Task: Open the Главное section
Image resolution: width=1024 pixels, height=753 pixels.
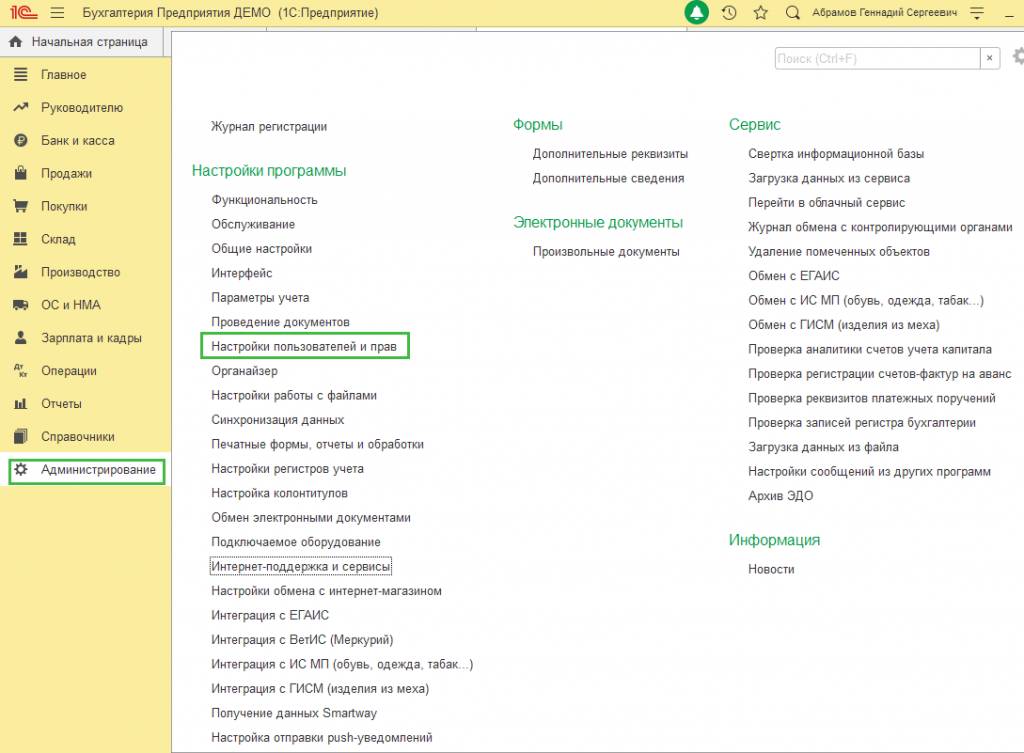Action: pyautogui.click(x=63, y=74)
